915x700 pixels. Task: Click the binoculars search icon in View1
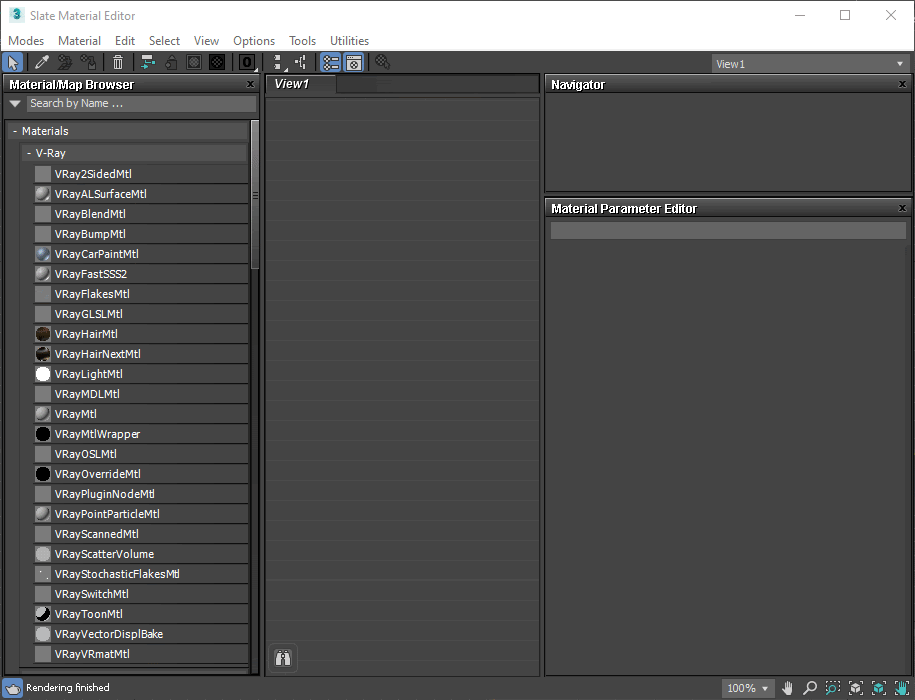[283, 658]
